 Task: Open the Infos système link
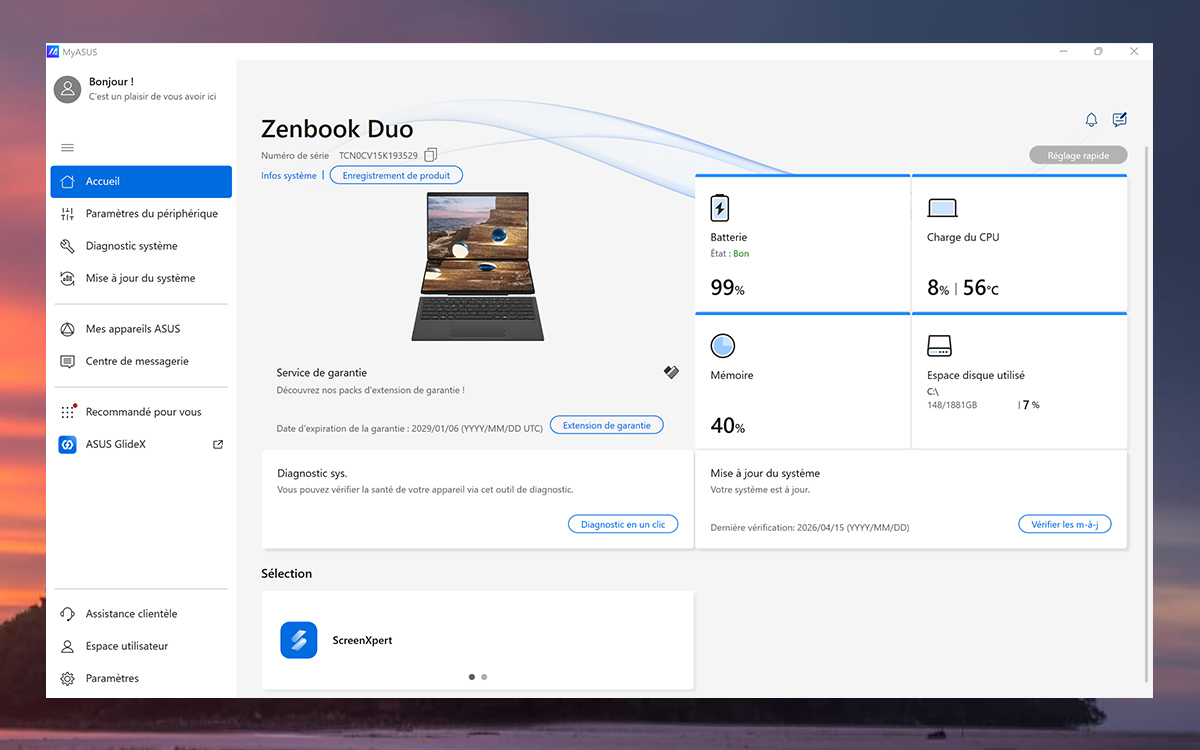click(x=288, y=175)
